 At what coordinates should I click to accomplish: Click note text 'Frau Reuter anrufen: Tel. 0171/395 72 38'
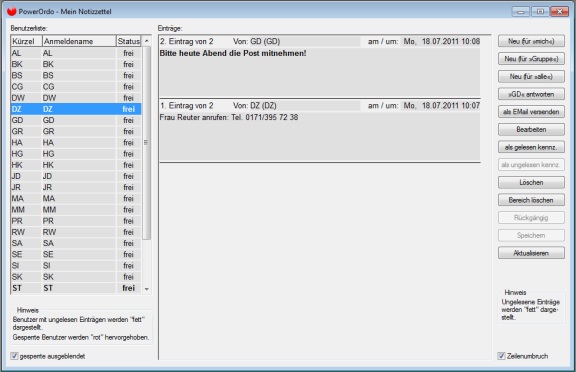229,118
